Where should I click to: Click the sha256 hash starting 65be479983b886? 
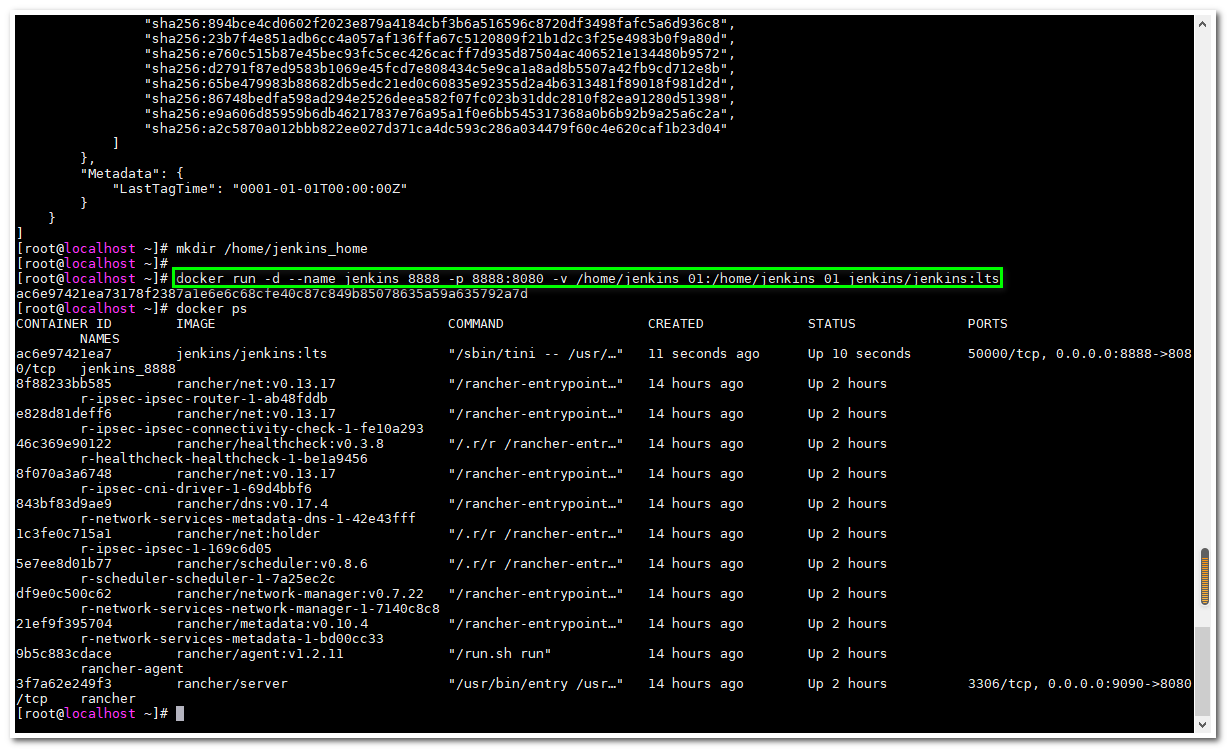(440, 83)
